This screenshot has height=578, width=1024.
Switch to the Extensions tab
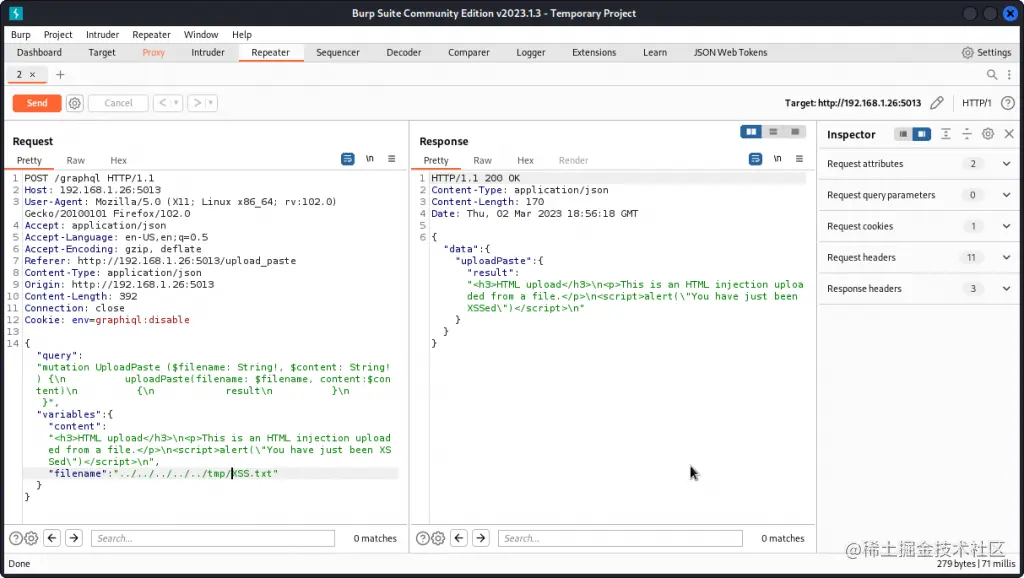point(594,52)
